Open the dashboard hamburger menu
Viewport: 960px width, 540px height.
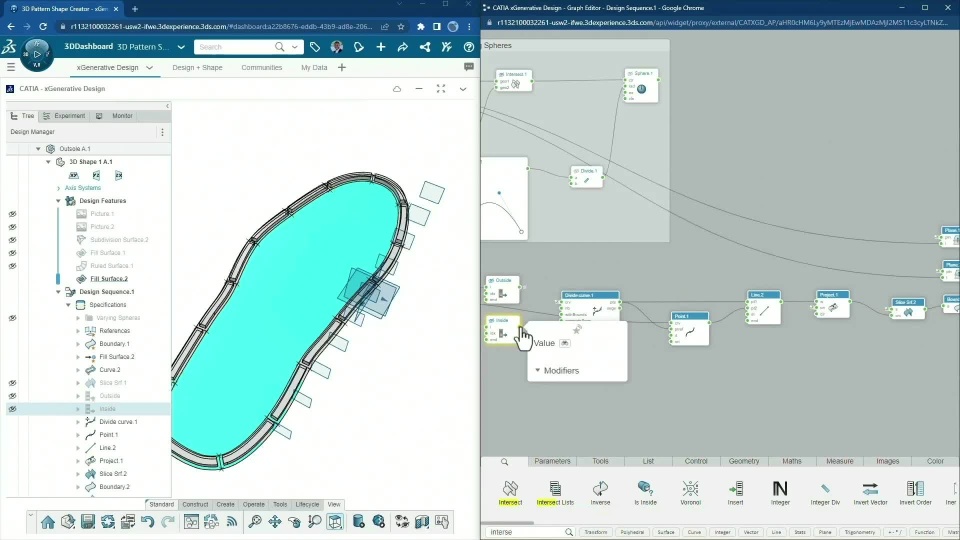pyautogui.click(x=10, y=67)
